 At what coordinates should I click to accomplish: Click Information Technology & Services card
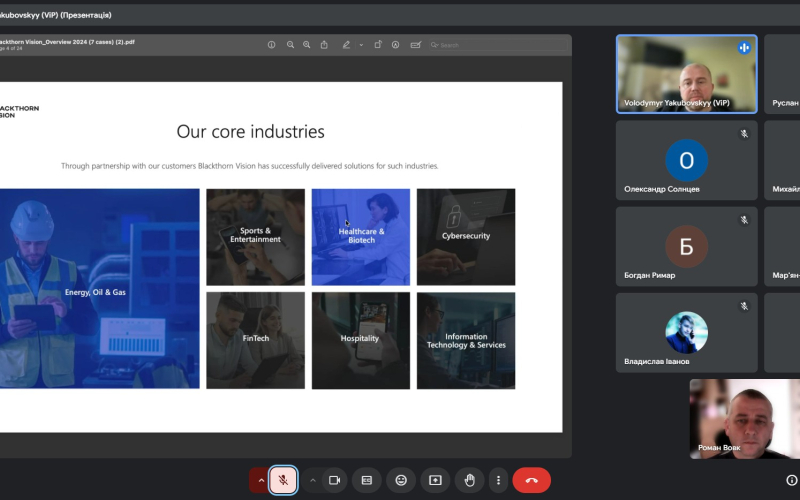tap(466, 340)
